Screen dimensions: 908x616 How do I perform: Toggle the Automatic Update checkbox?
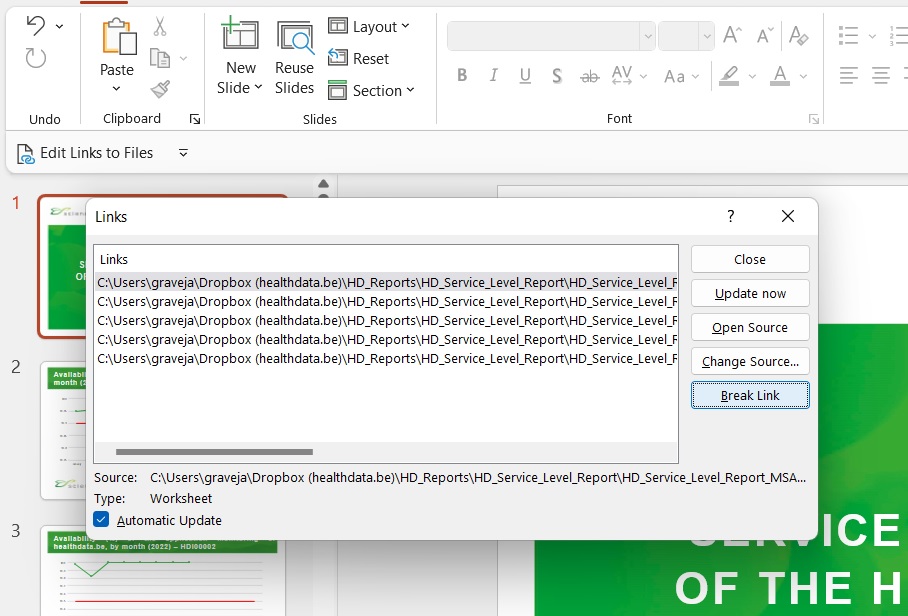click(101, 520)
